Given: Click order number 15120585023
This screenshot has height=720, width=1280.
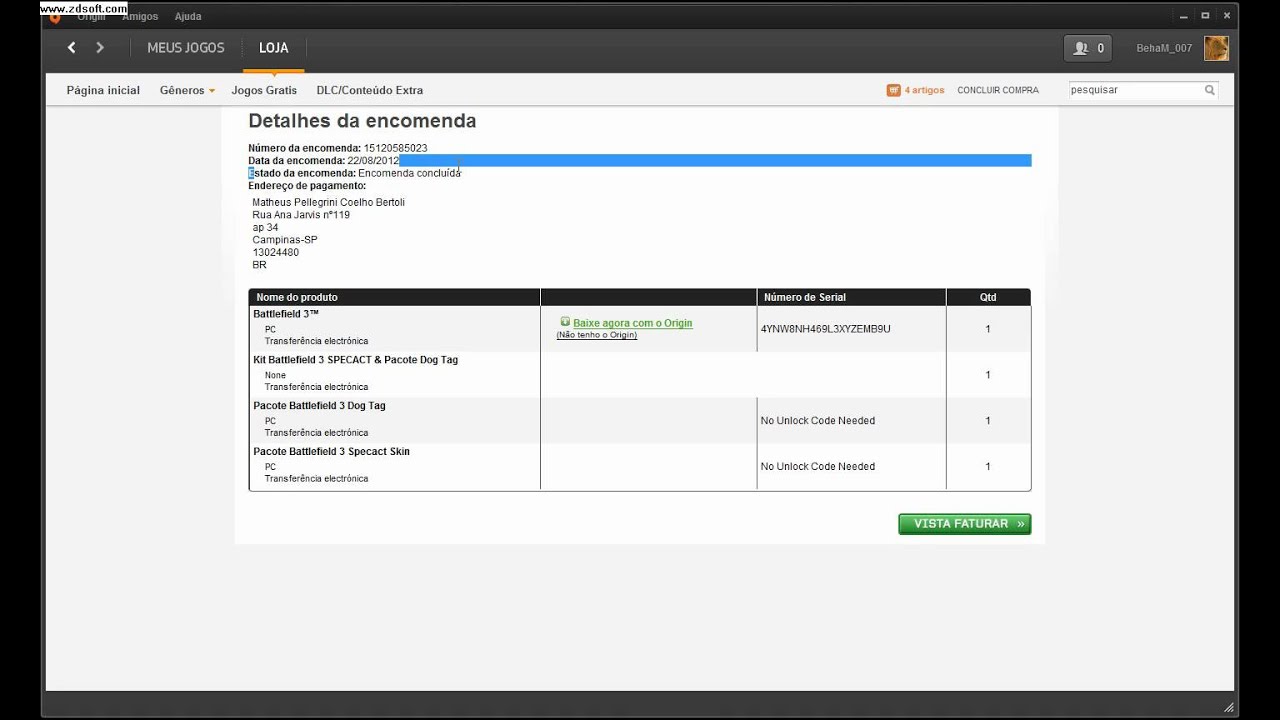Looking at the screenshot, I should (395, 148).
